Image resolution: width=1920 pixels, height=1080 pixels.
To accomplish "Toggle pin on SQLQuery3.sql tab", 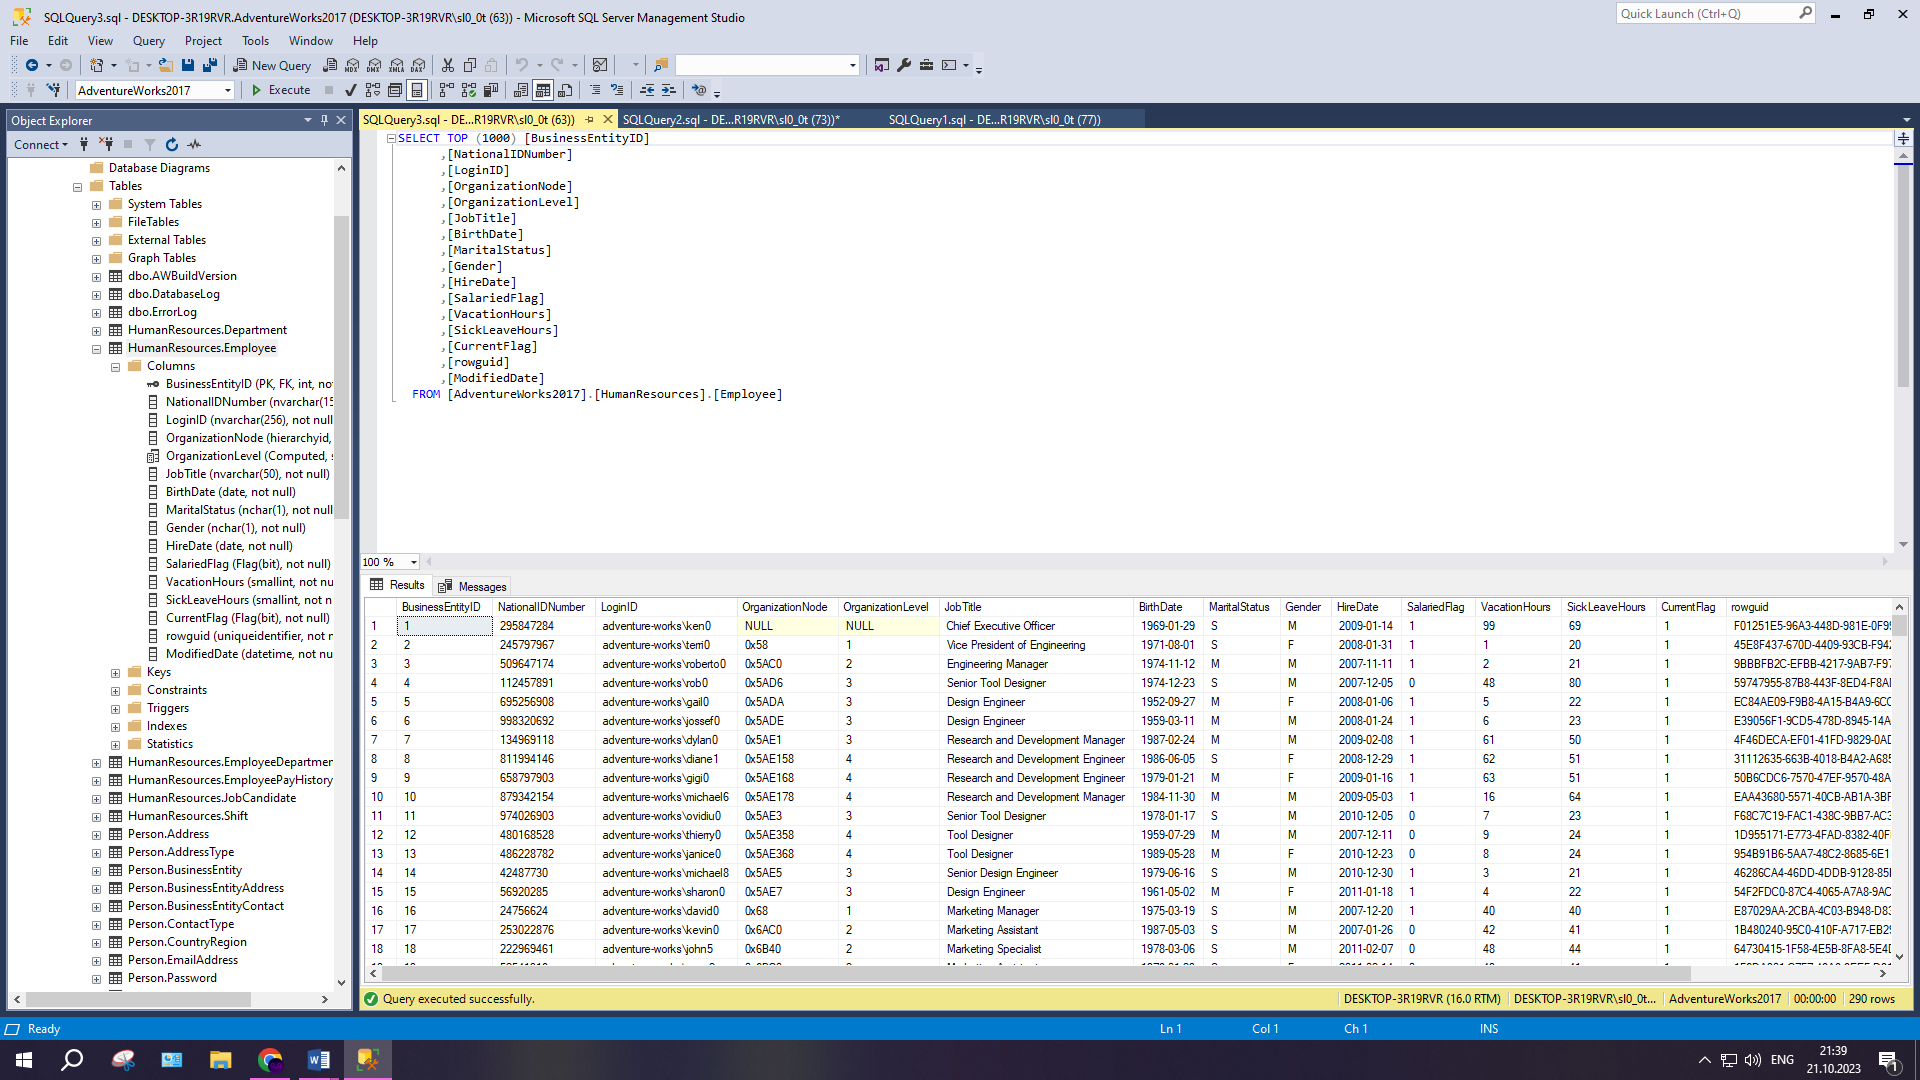I will (590, 120).
